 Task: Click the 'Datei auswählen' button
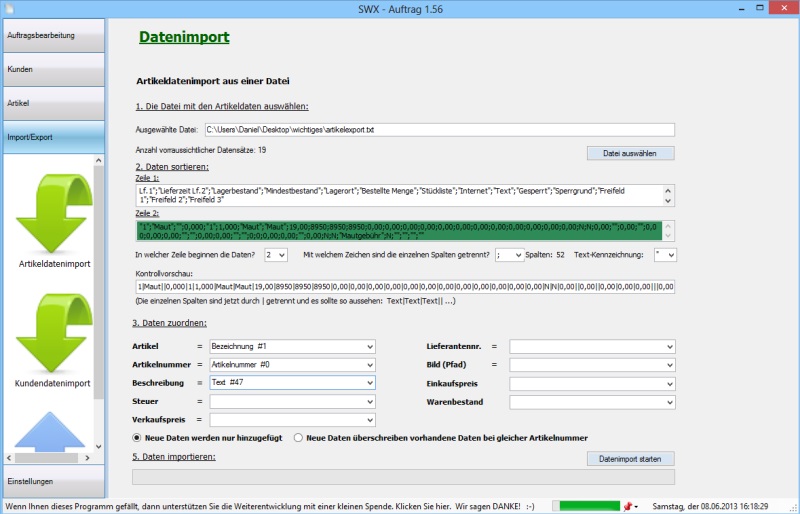[630, 153]
